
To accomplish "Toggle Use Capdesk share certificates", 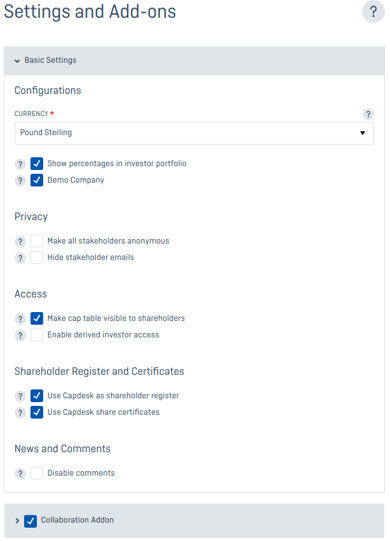I will coord(37,412).
